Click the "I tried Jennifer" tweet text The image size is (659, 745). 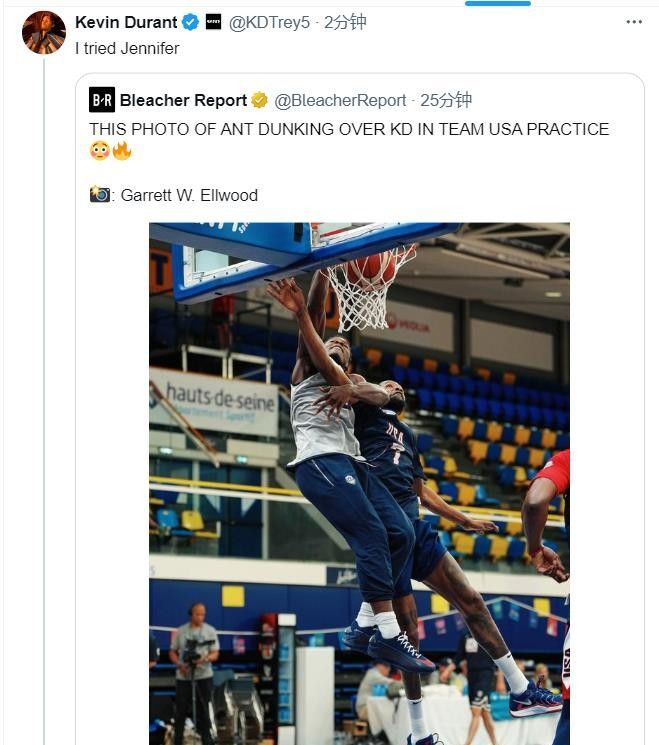pyautogui.click(x=128, y=48)
